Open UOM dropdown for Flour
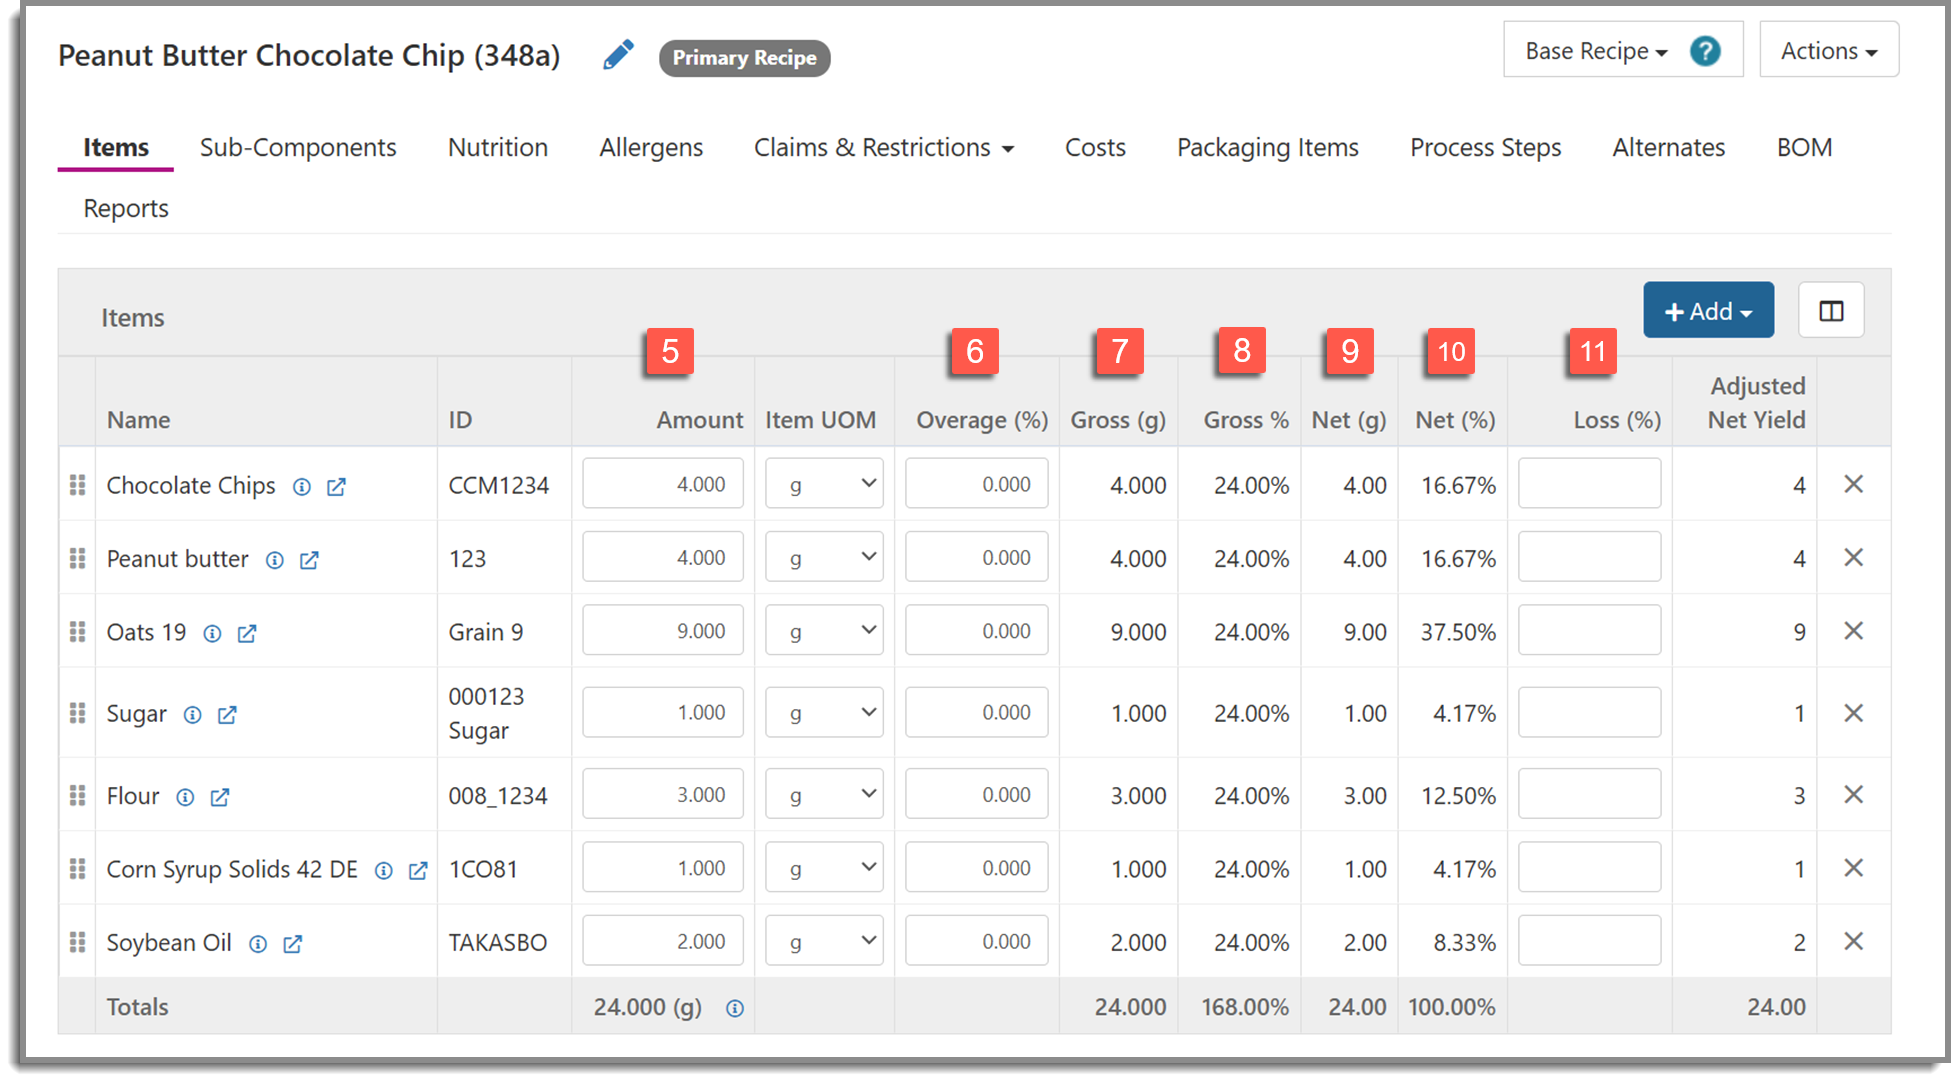1951x1083 pixels. pos(824,794)
